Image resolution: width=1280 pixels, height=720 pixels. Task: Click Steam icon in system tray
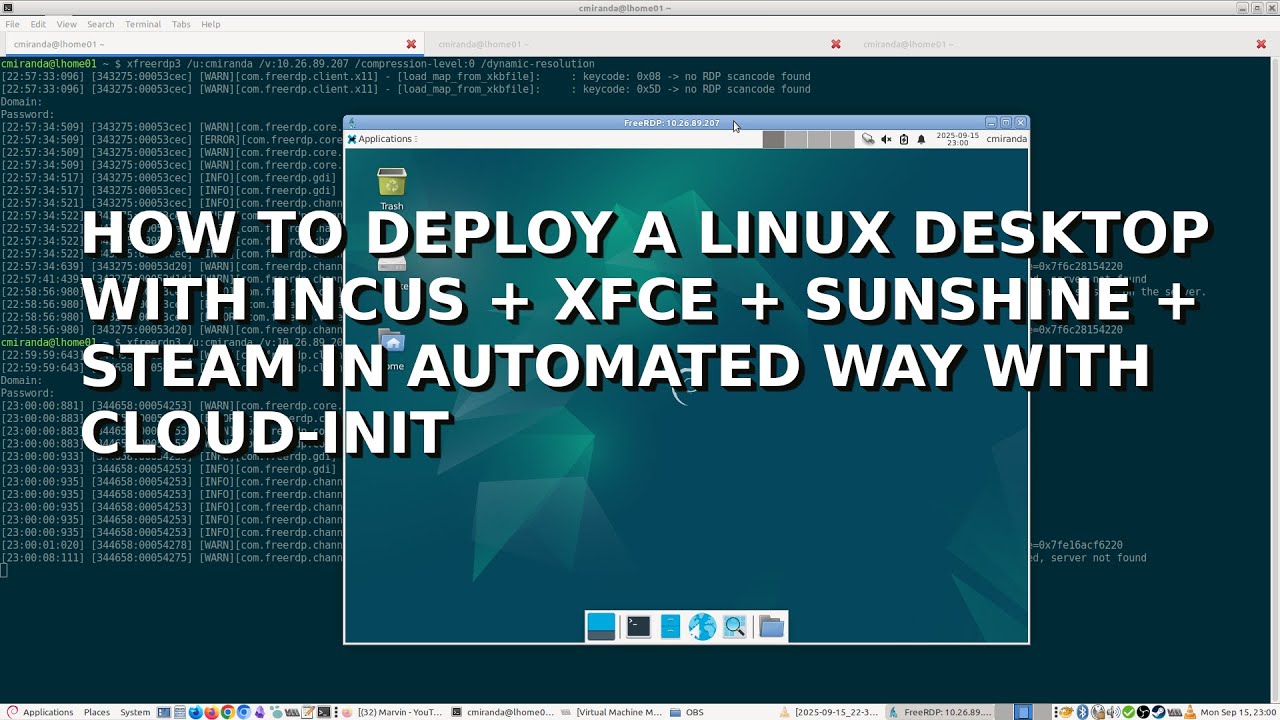(1158, 712)
